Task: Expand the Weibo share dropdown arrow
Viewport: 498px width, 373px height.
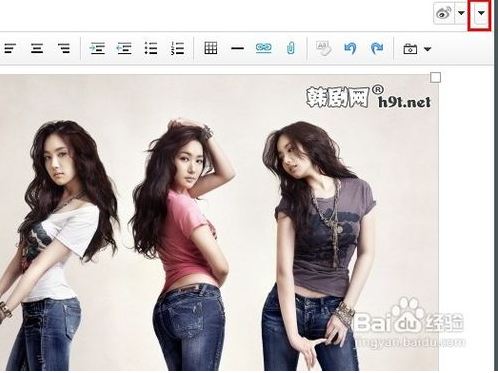Action: click(x=461, y=13)
